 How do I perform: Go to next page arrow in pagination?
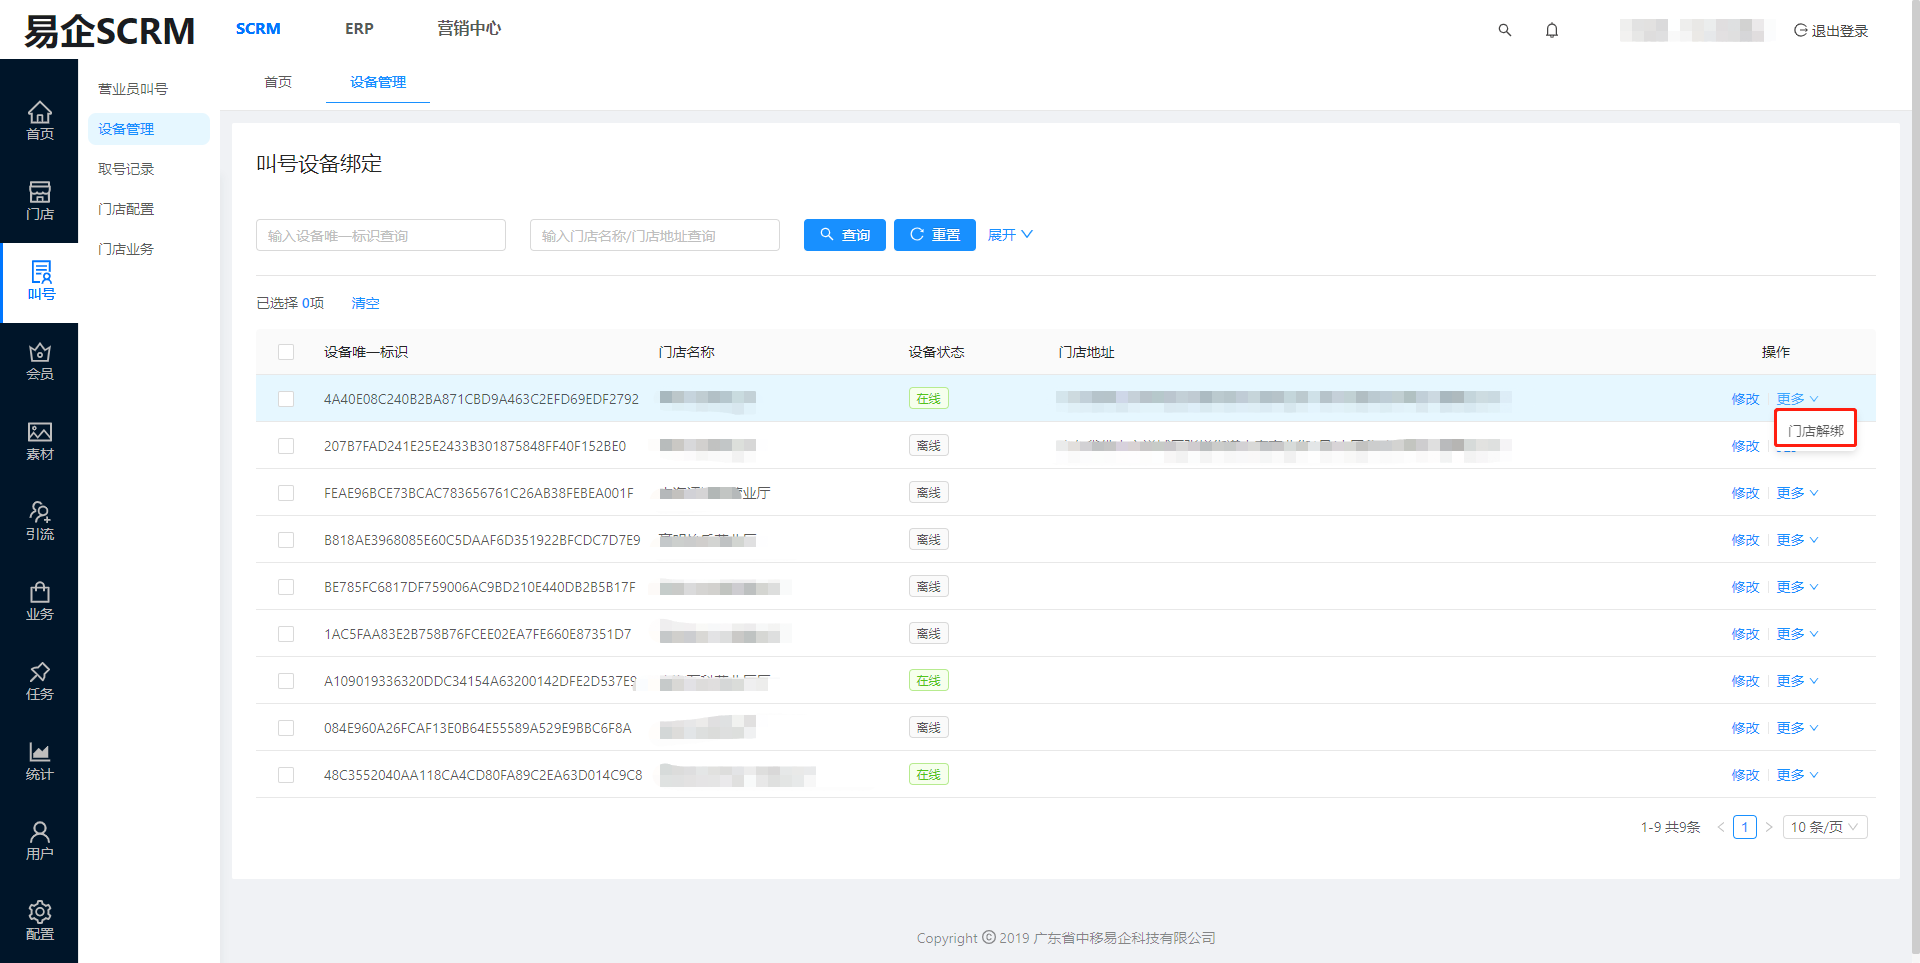[1769, 827]
